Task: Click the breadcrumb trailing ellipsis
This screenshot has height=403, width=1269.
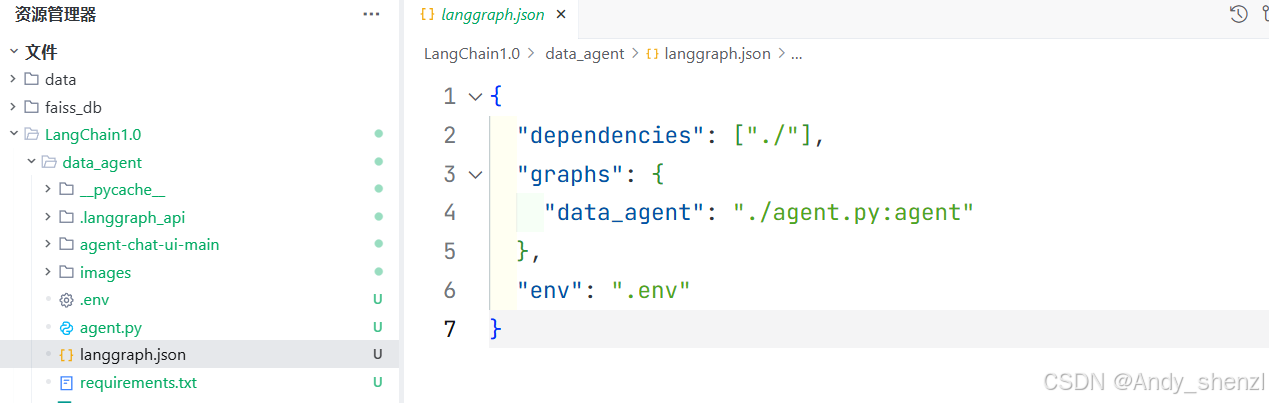Action: pos(796,55)
